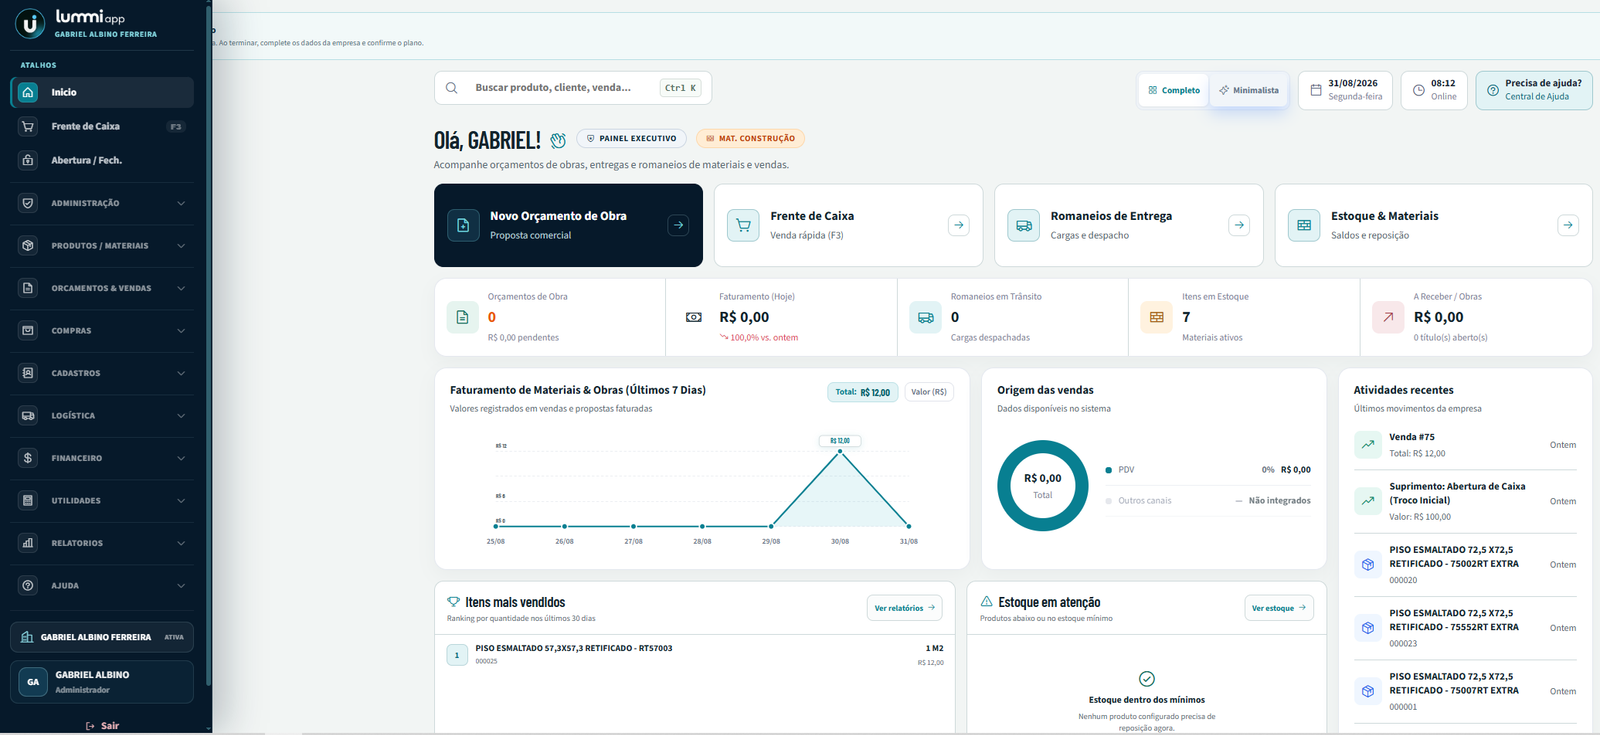Click the magnifier icon in the search bar
This screenshot has width=1600, height=735.
(452, 88)
